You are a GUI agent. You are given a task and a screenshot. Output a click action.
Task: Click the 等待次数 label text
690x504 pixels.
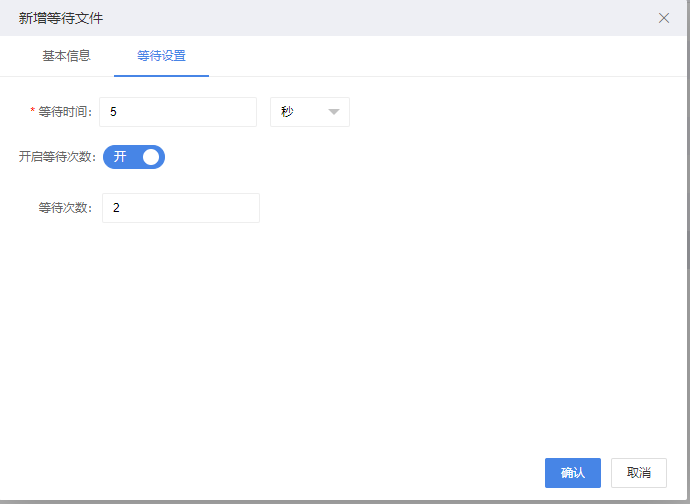pos(65,208)
